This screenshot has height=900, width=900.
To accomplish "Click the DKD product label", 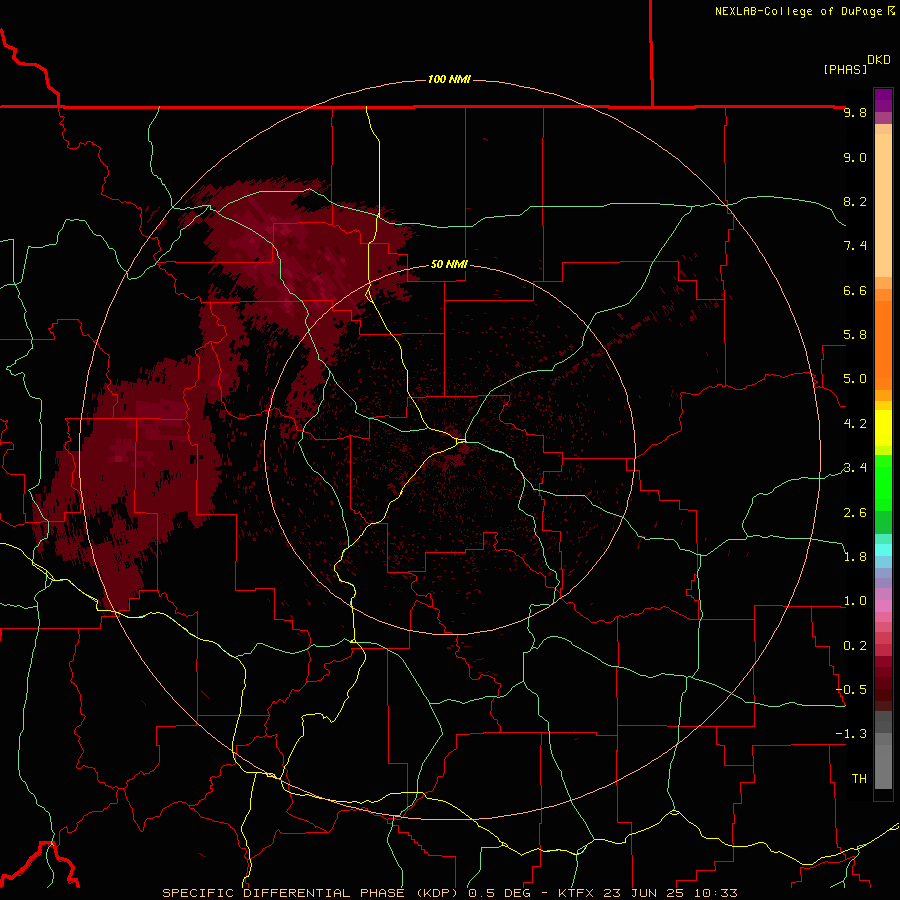I will [x=878, y=60].
